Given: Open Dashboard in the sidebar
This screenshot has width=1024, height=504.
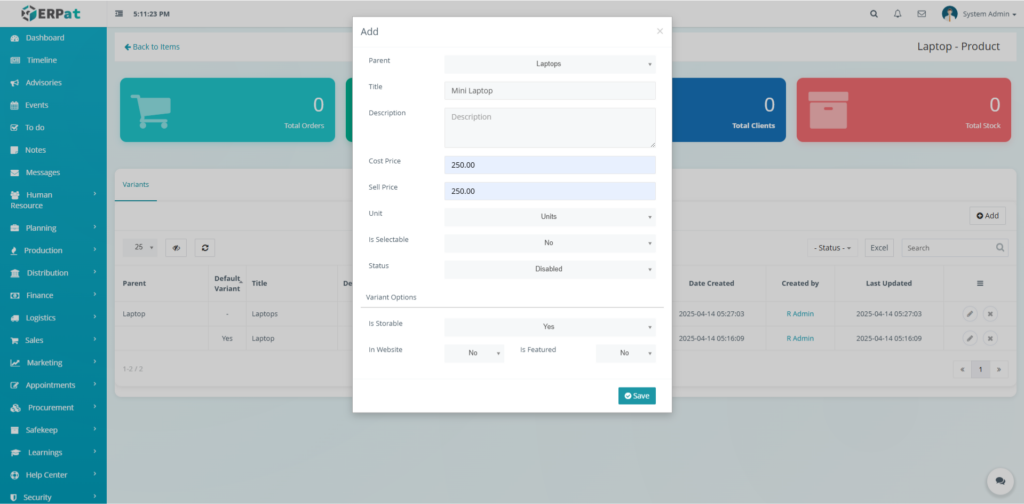Looking at the screenshot, I should pos(45,38).
